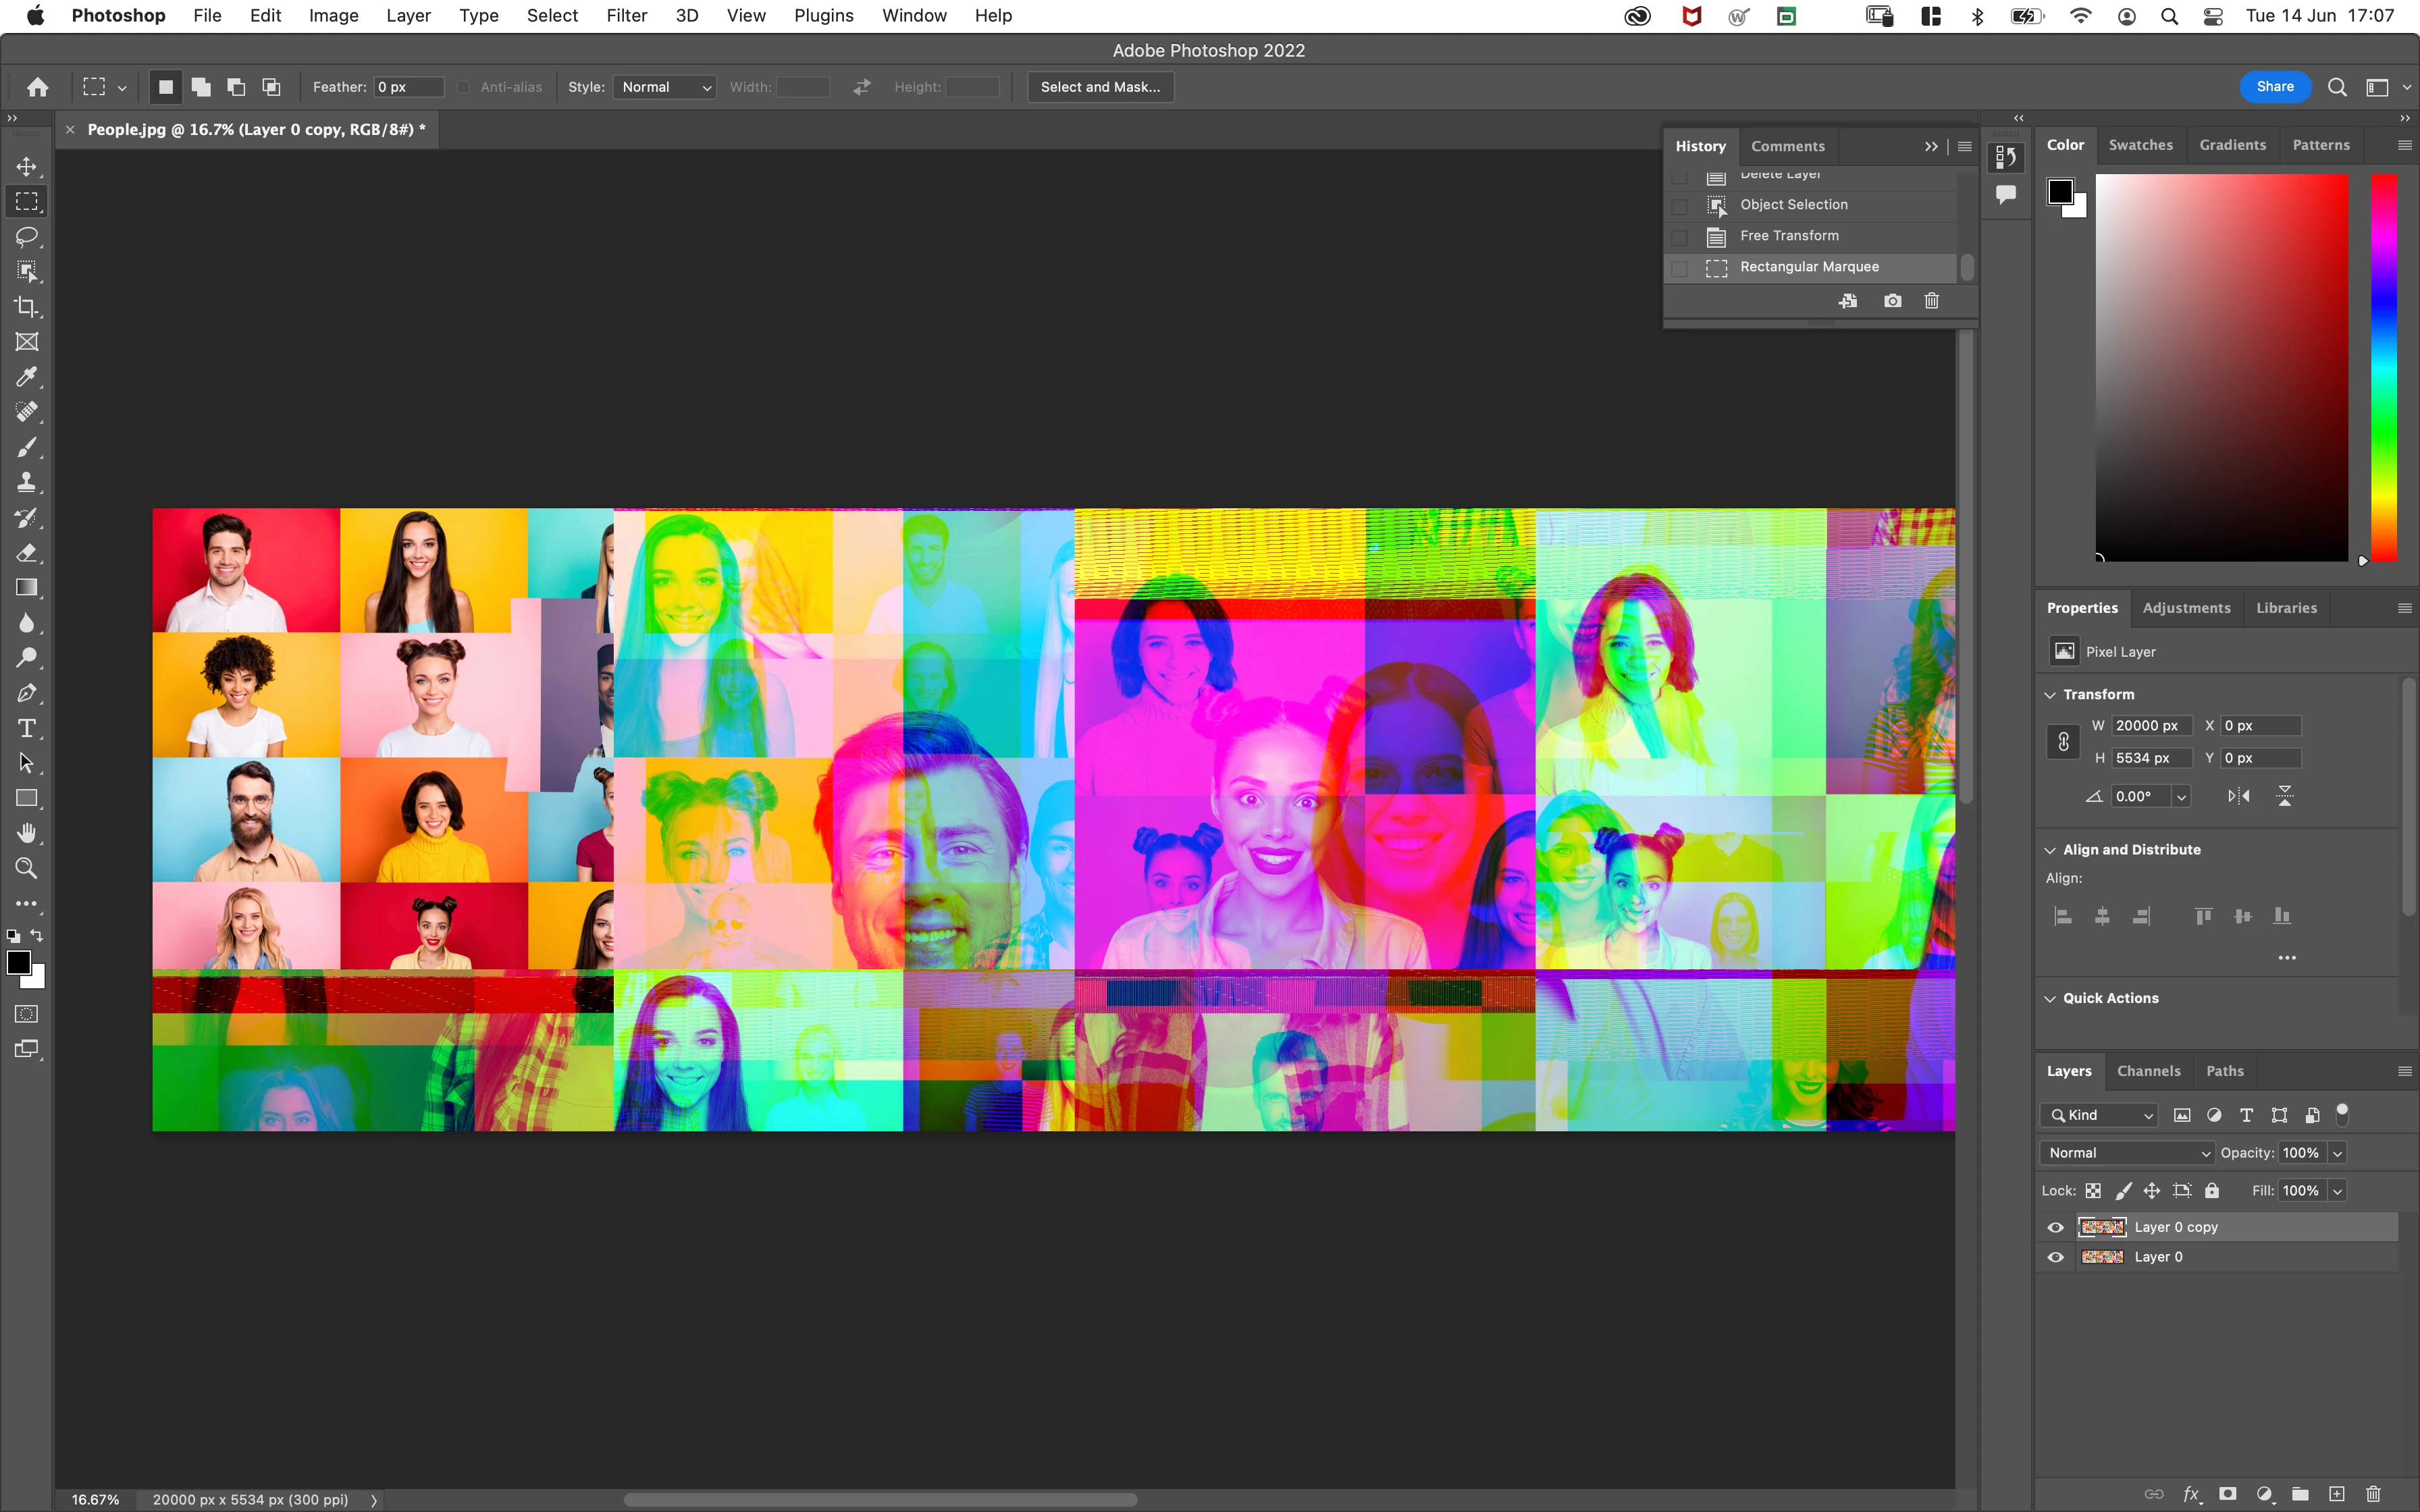Open the layer blend mode dropdown

pos(2126,1153)
